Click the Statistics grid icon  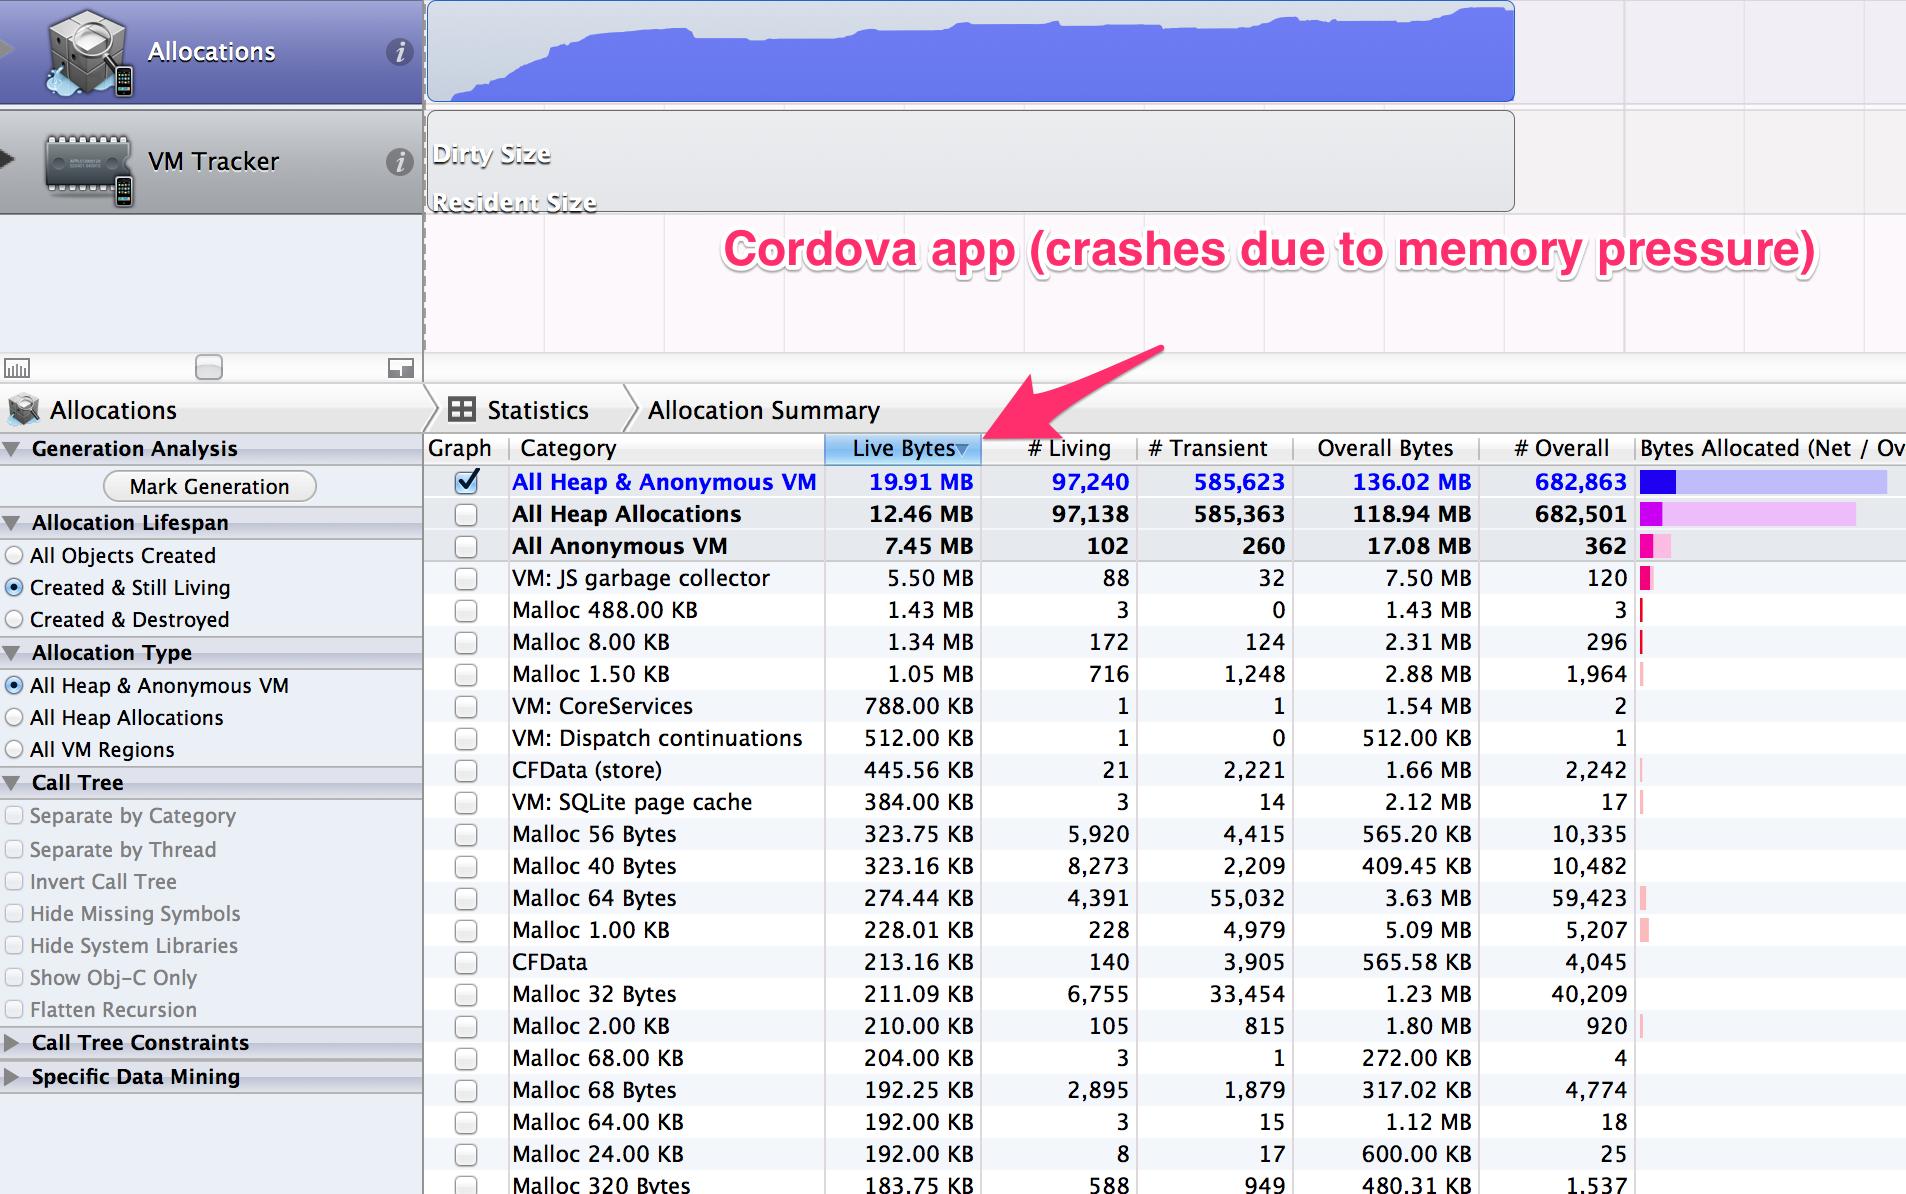coord(462,410)
